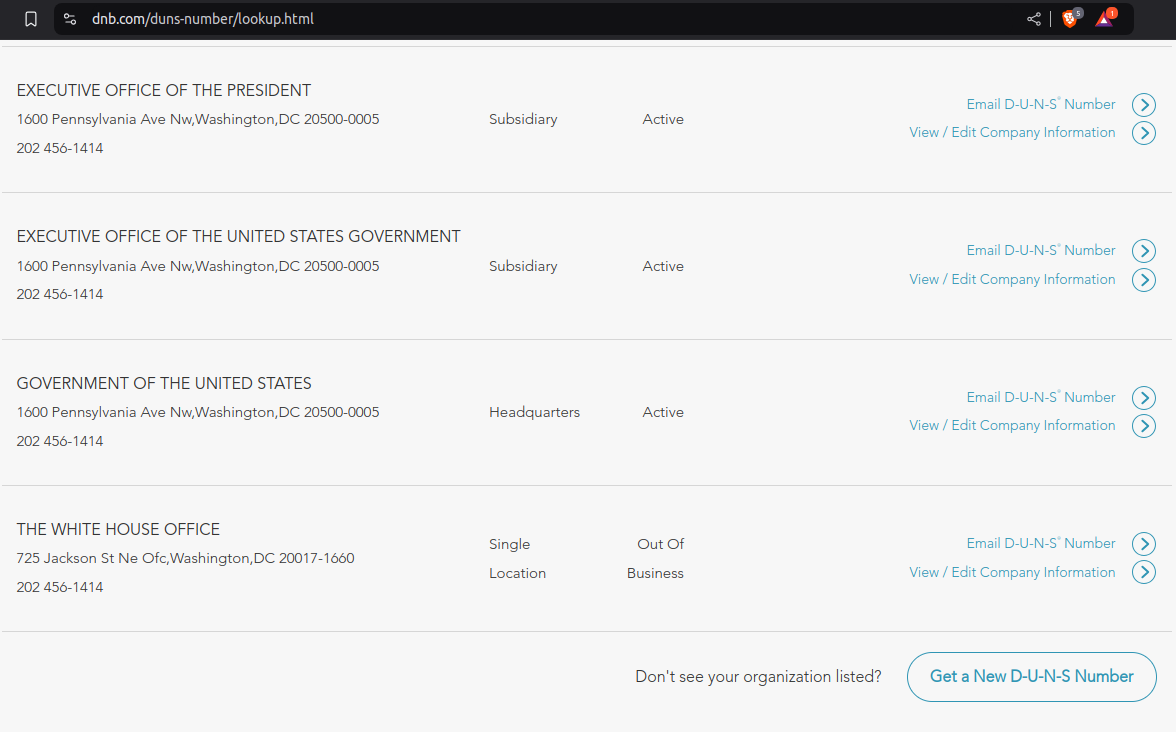Click "Don't see your organization listed?" text
Image resolution: width=1176 pixels, height=732 pixels.
[x=758, y=676]
